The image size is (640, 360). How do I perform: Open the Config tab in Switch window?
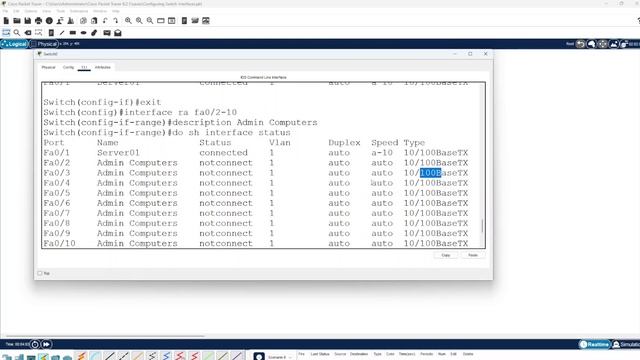68,67
